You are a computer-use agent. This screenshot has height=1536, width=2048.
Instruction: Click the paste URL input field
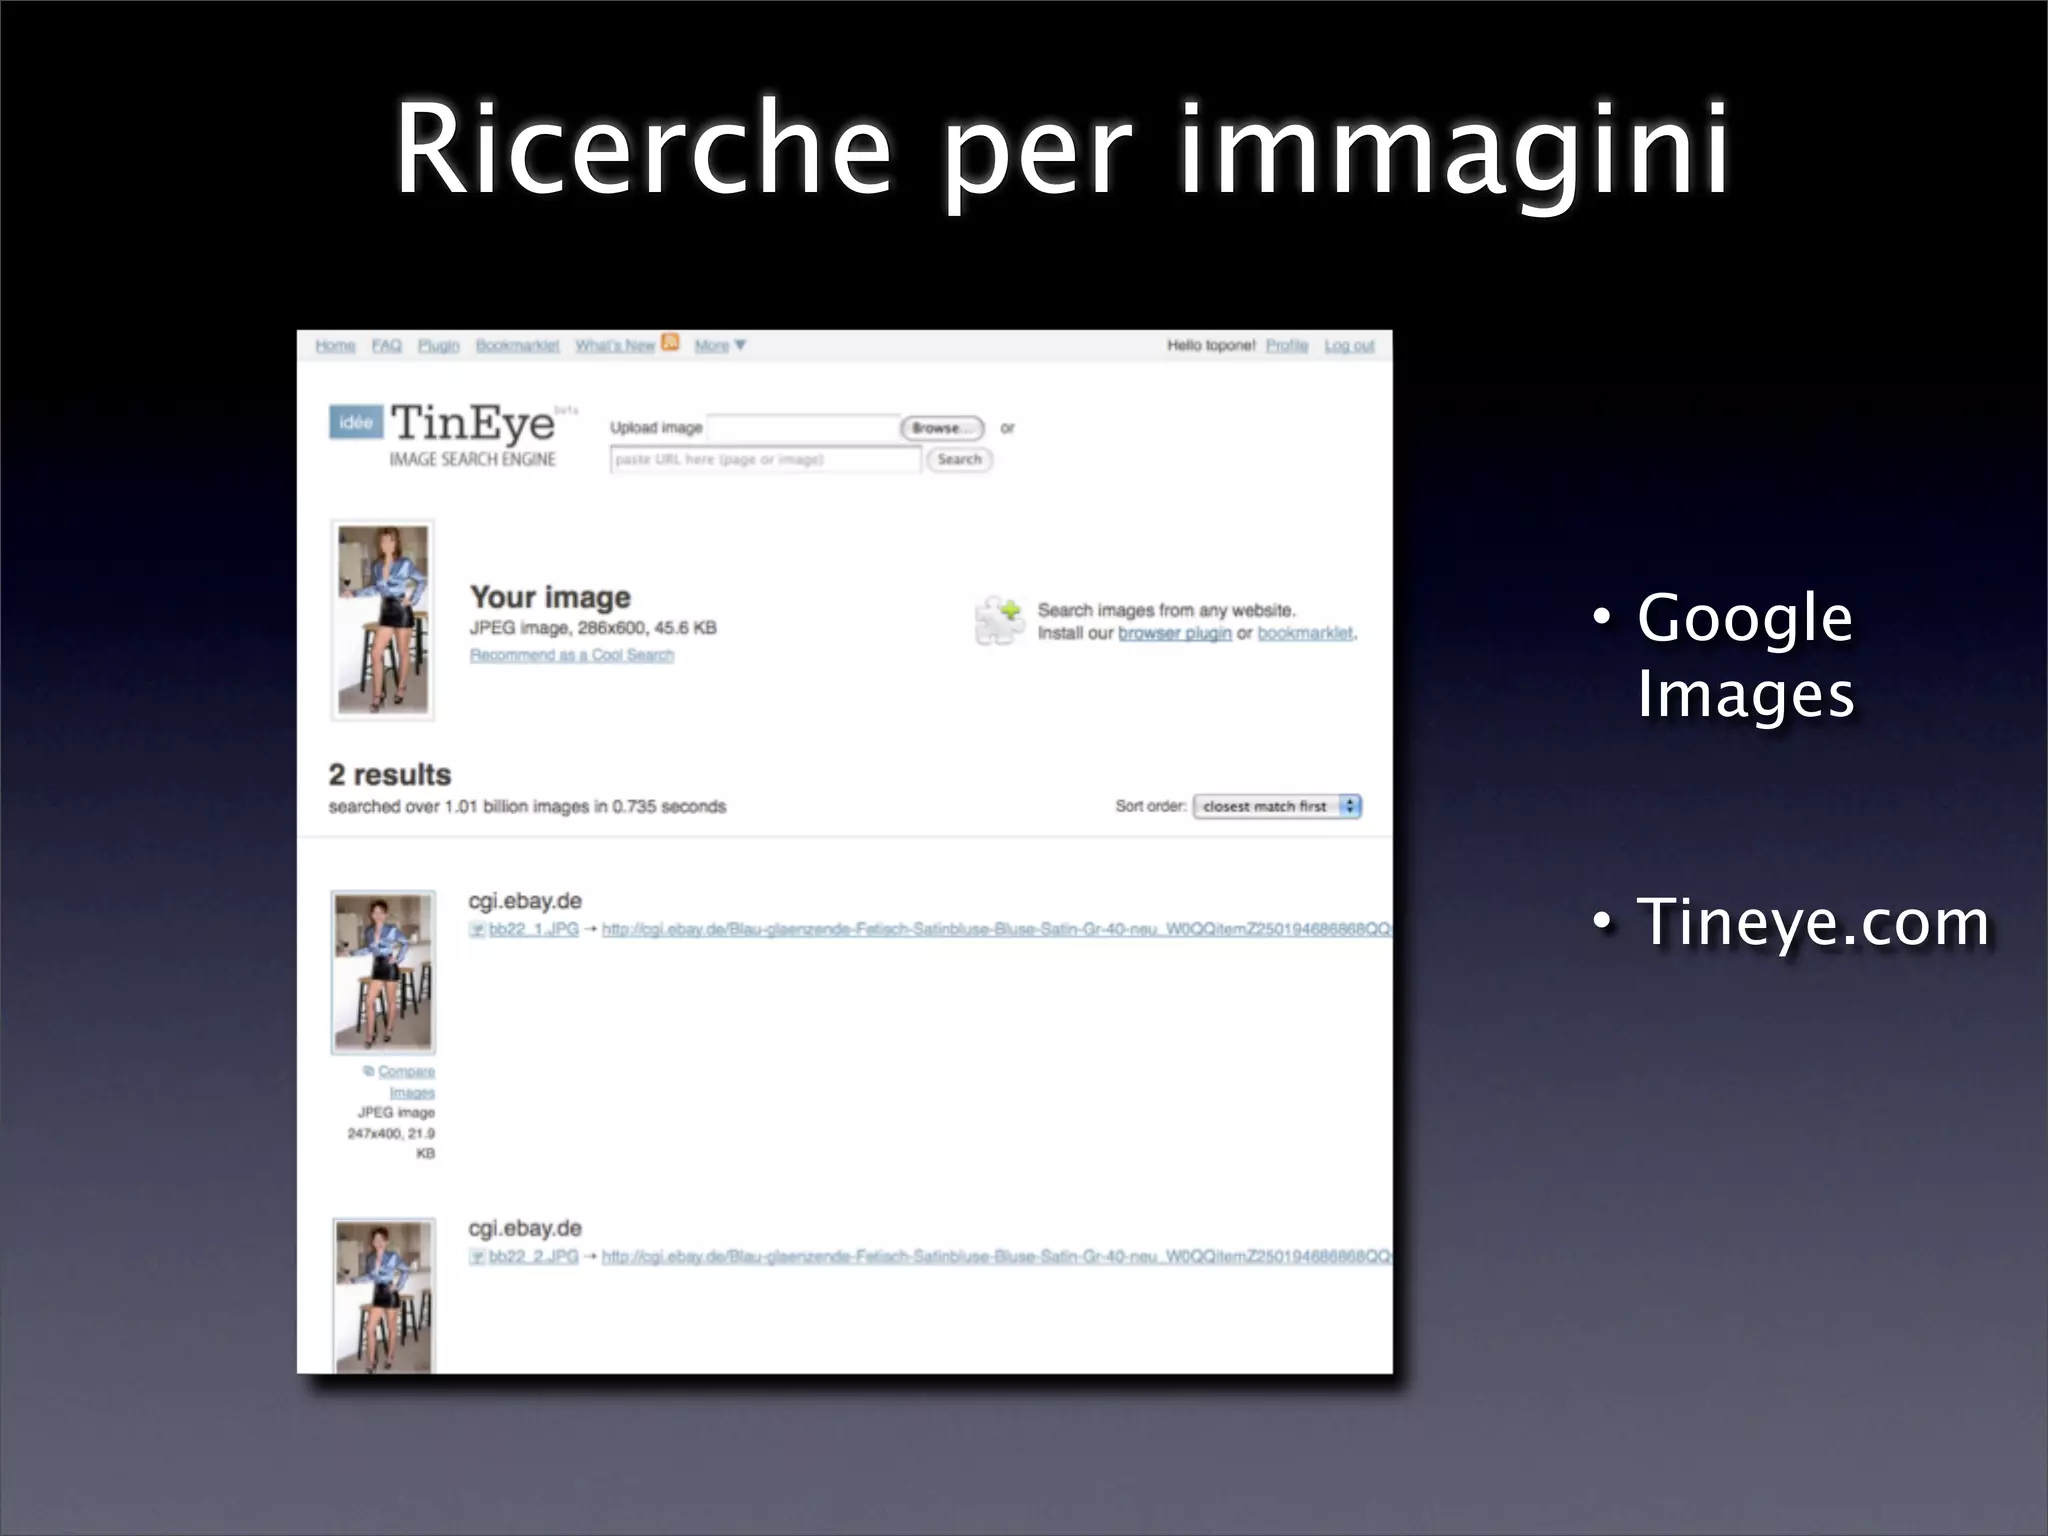tap(765, 460)
